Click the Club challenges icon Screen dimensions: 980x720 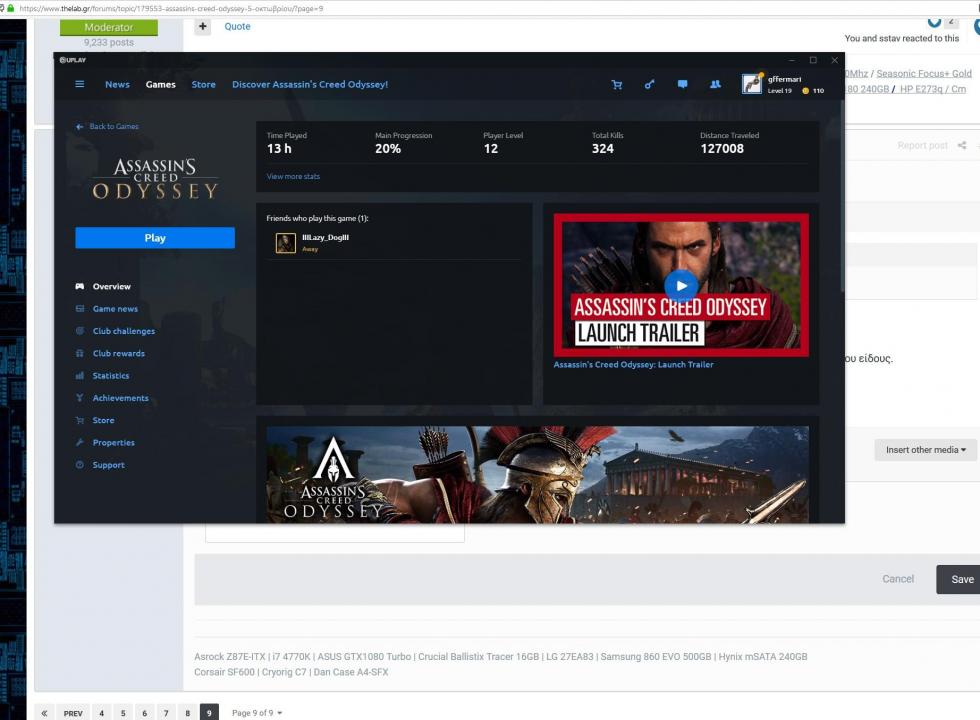pos(79,331)
